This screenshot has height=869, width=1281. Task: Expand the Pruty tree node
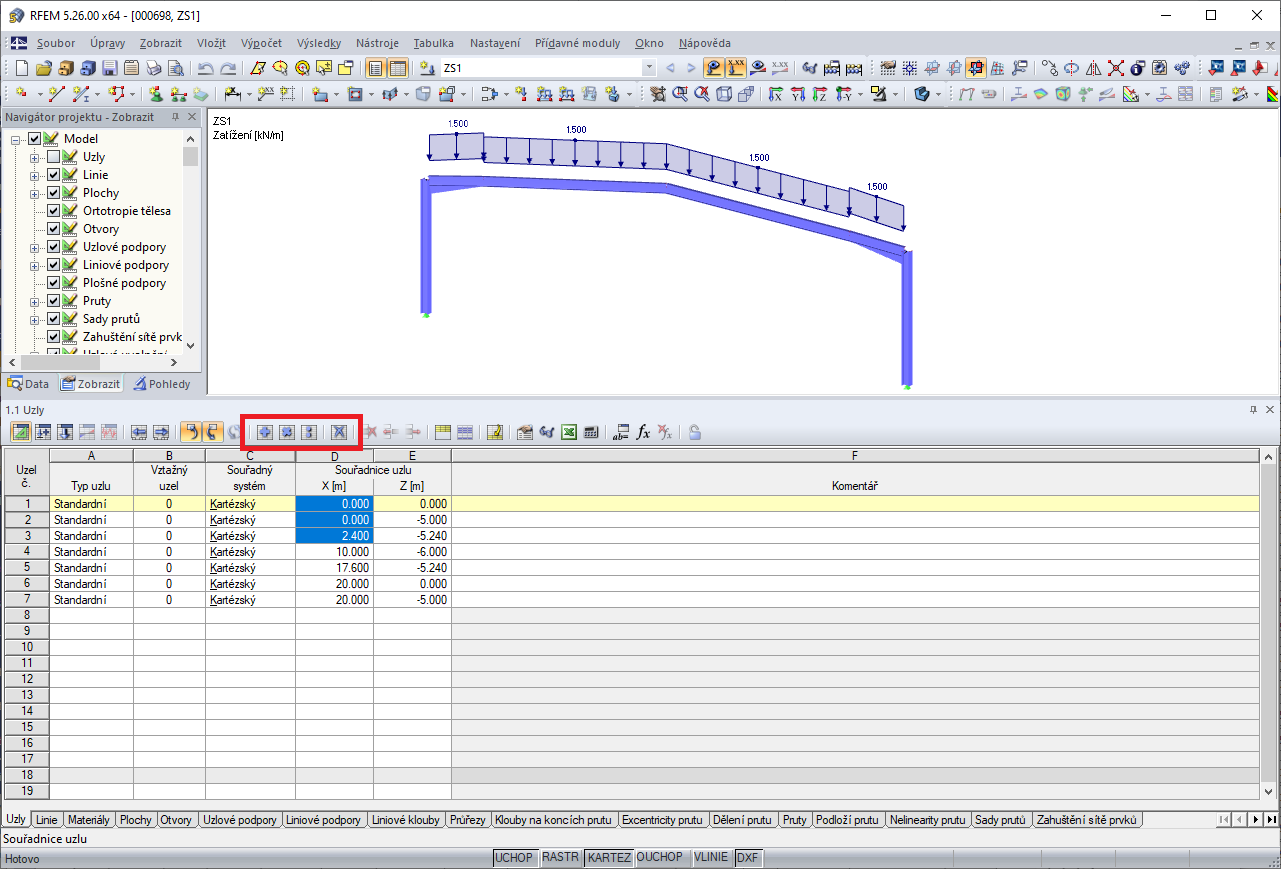(35, 301)
